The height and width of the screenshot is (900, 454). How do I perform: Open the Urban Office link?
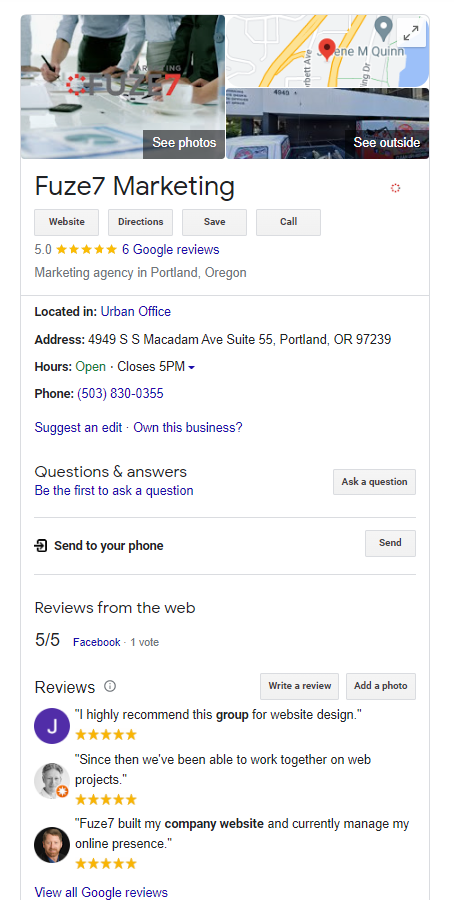coord(135,312)
